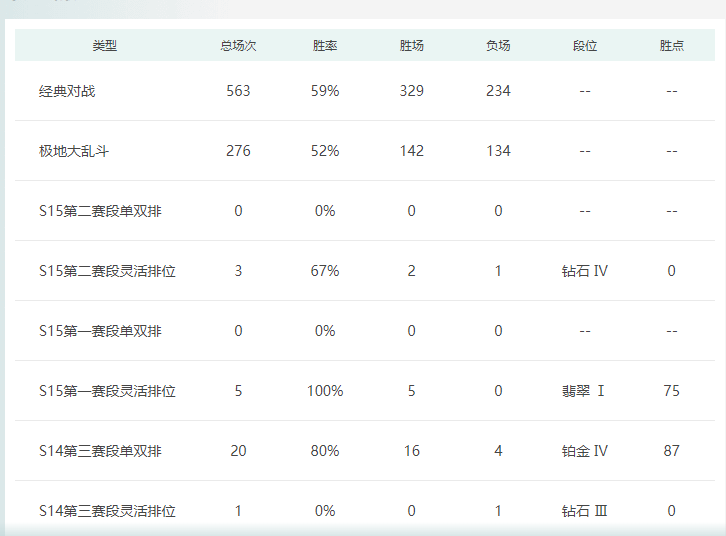Click total games value 20
The height and width of the screenshot is (536, 726).
(x=238, y=451)
